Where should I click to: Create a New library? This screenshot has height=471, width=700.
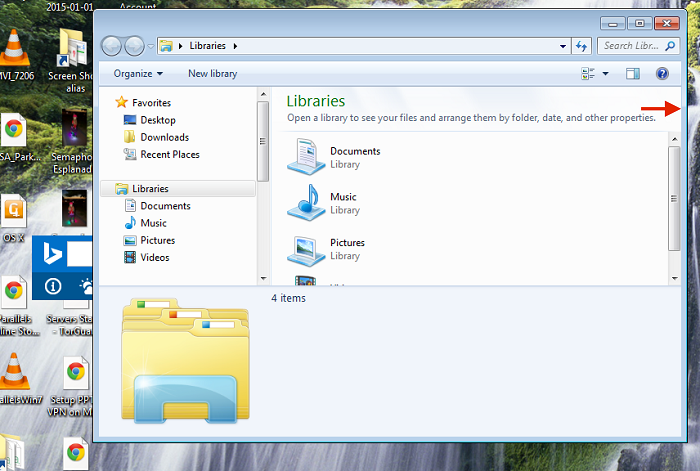click(x=212, y=74)
